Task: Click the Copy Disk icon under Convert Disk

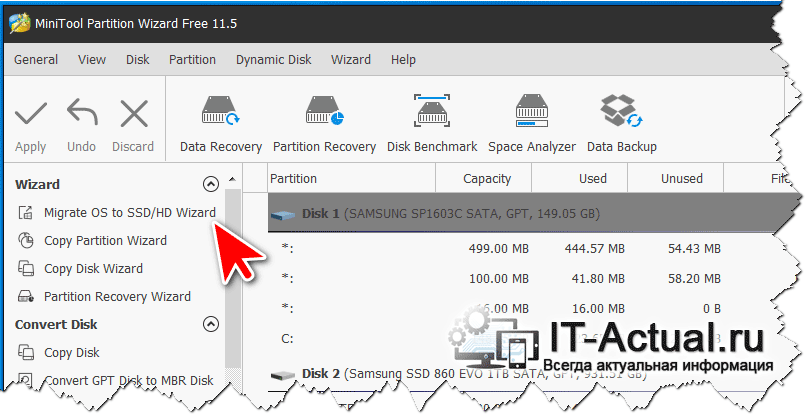Action: (26, 352)
